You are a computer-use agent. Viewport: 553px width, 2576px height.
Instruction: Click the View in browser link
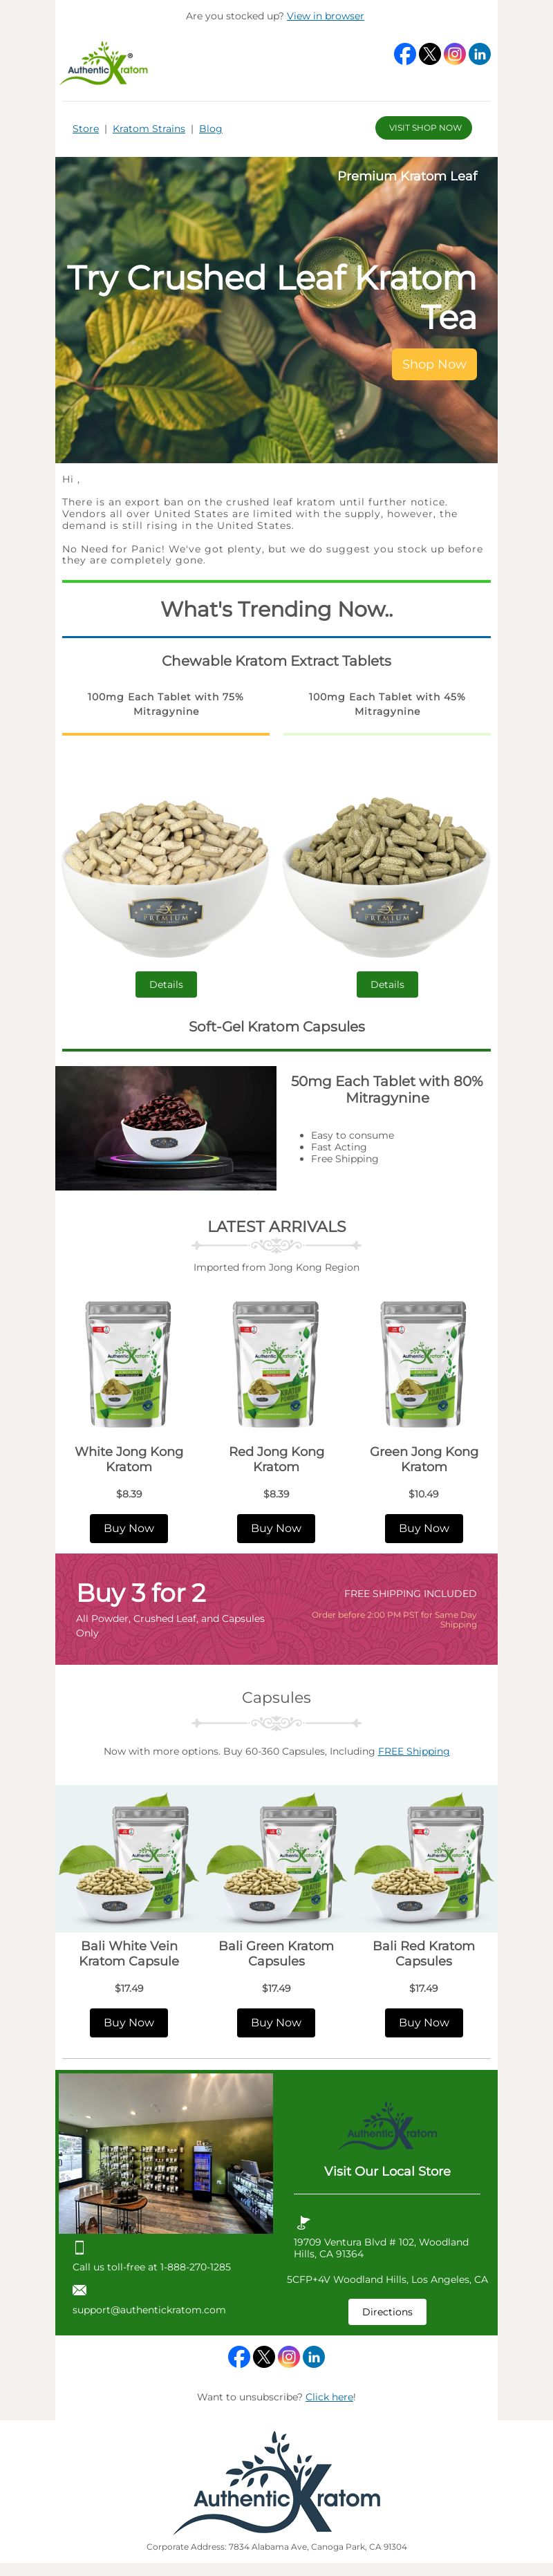325,16
